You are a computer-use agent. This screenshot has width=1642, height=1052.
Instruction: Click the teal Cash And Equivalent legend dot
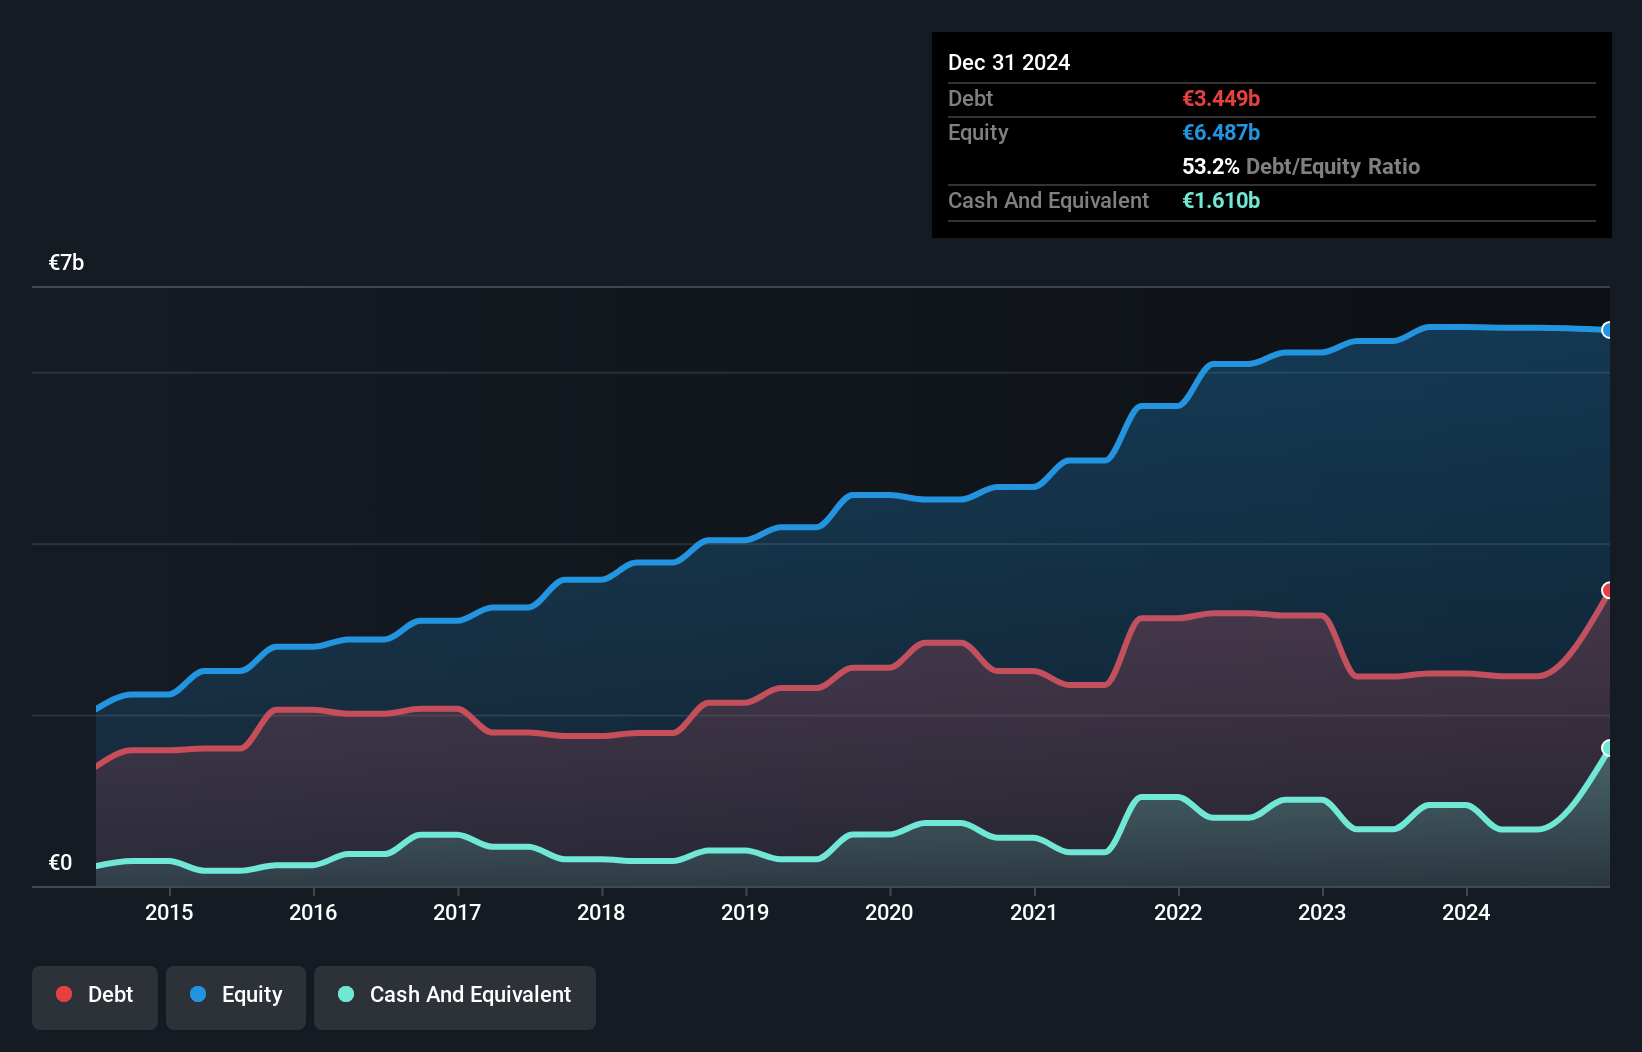point(345,994)
